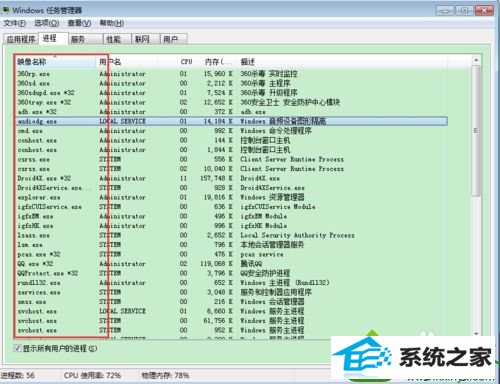Viewport: 500px width, 384px height.
Task: Select conhost.exe using 144 K memory
Action: pos(231,140)
